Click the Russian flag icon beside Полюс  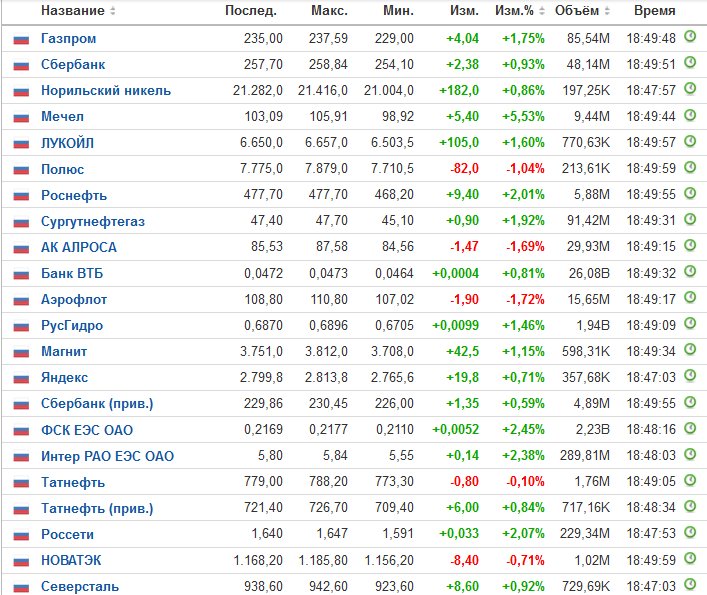click(21, 170)
